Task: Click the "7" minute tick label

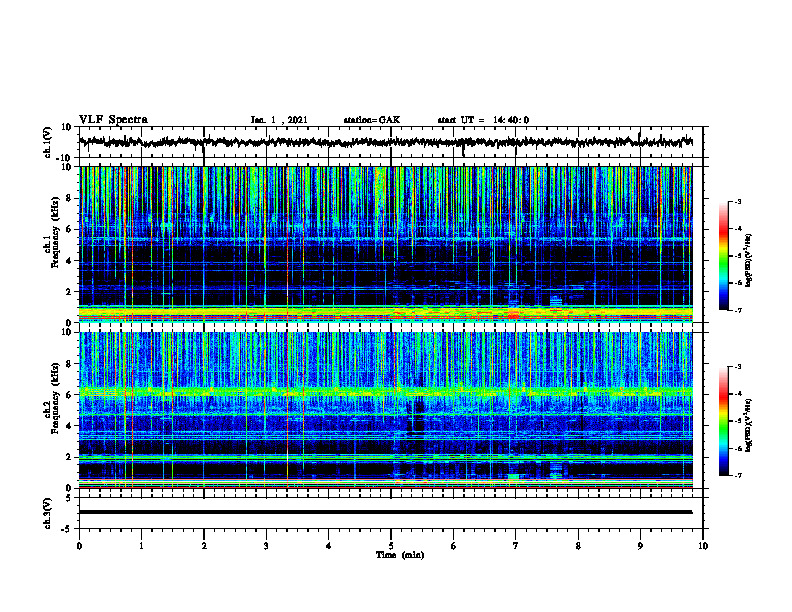Action: (516, 546)
